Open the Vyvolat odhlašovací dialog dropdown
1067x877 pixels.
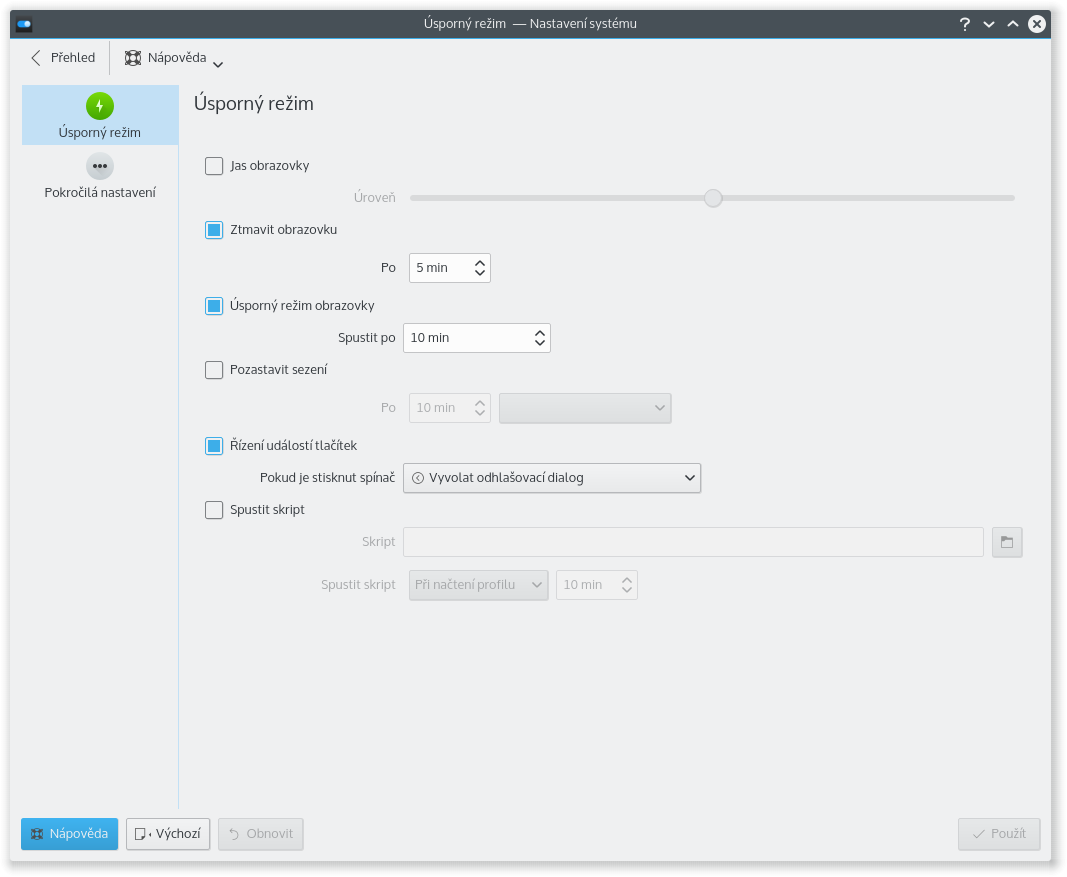pos(552,478)
